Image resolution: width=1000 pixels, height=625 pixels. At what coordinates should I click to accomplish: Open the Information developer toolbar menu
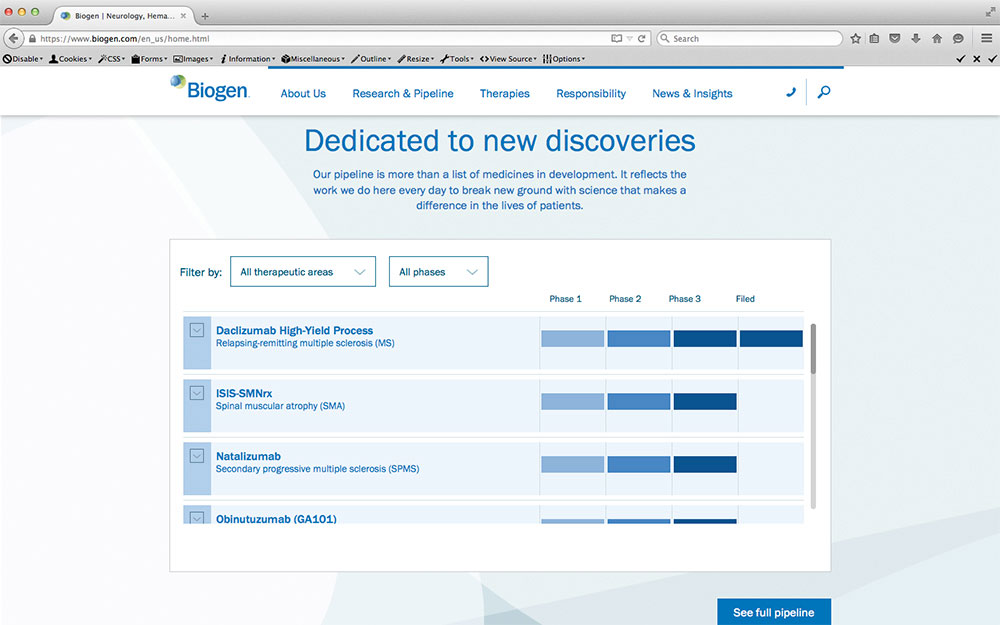[x=247, y=59]
